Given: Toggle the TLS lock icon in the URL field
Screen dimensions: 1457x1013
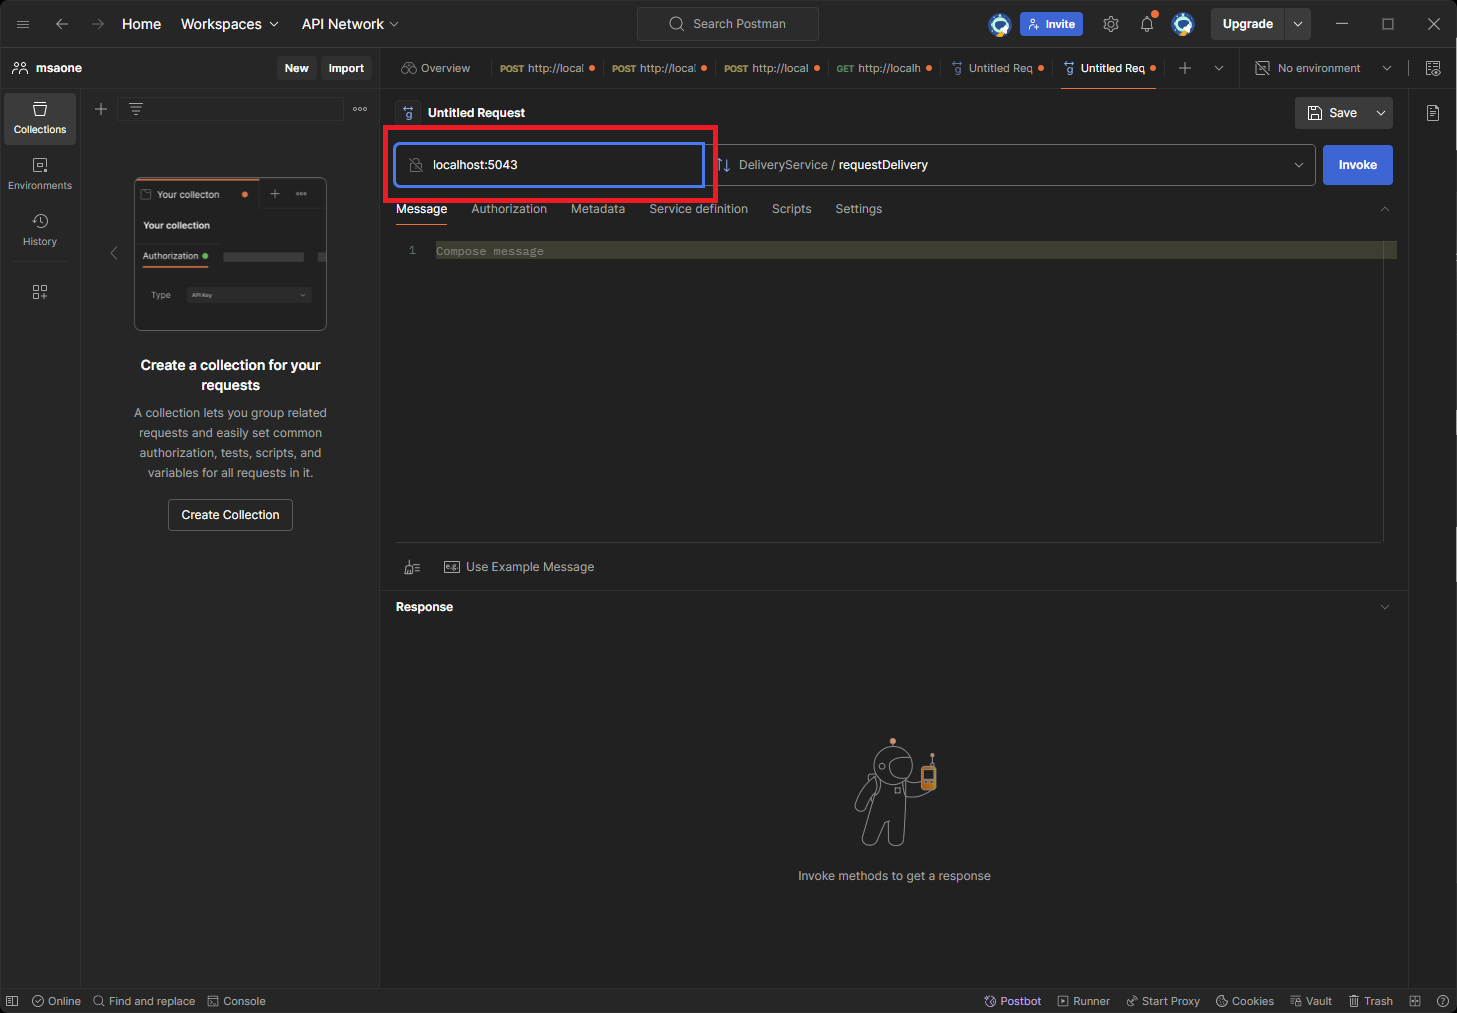Looking at the screenshot, I should point(416,165).
